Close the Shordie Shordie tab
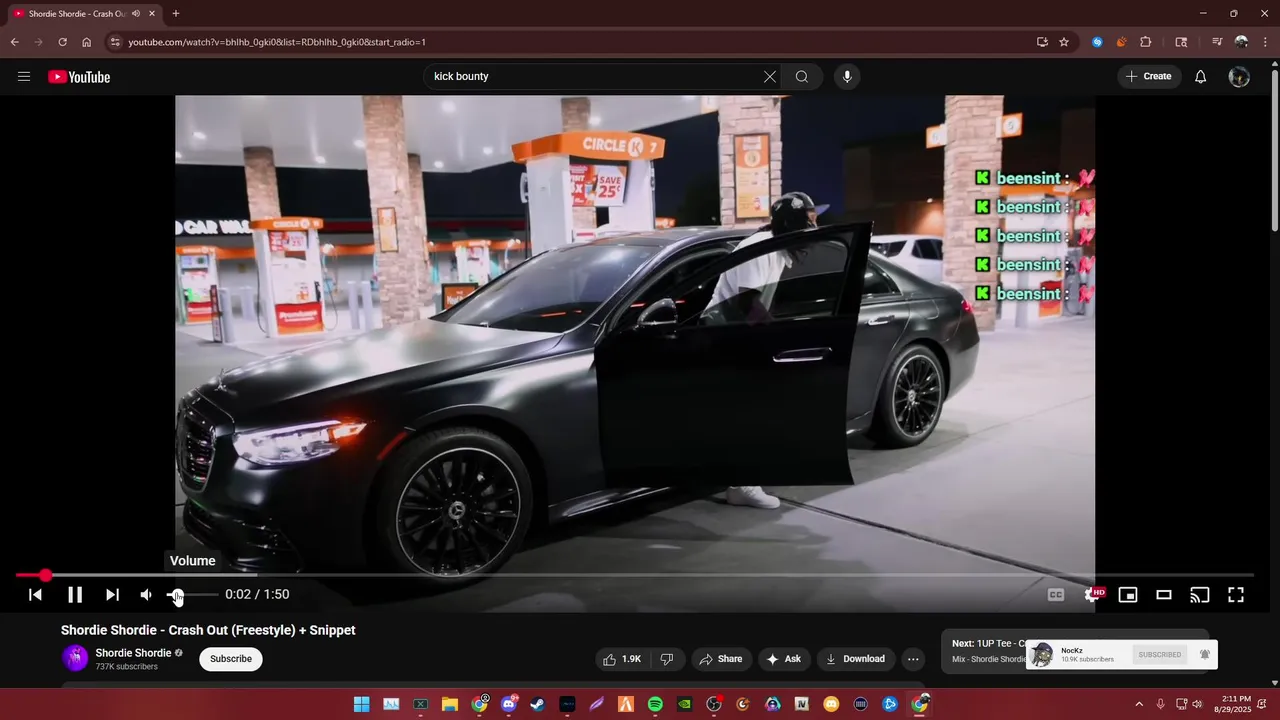Screen dimensions: 1280x720 pyautogui.click(x=151, y=14)
